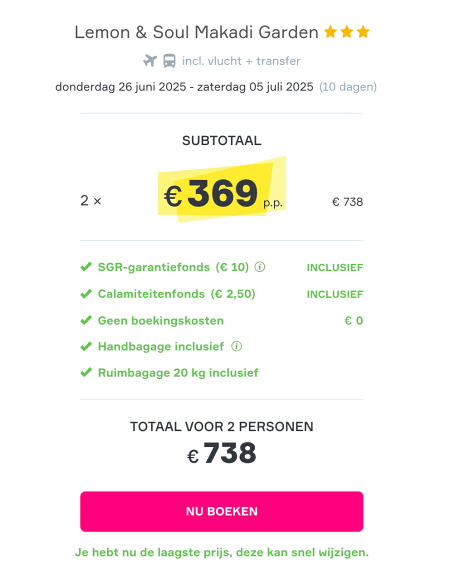
Task: Open info icon next to SGR-garantiefonds
Action: (260, 267)
